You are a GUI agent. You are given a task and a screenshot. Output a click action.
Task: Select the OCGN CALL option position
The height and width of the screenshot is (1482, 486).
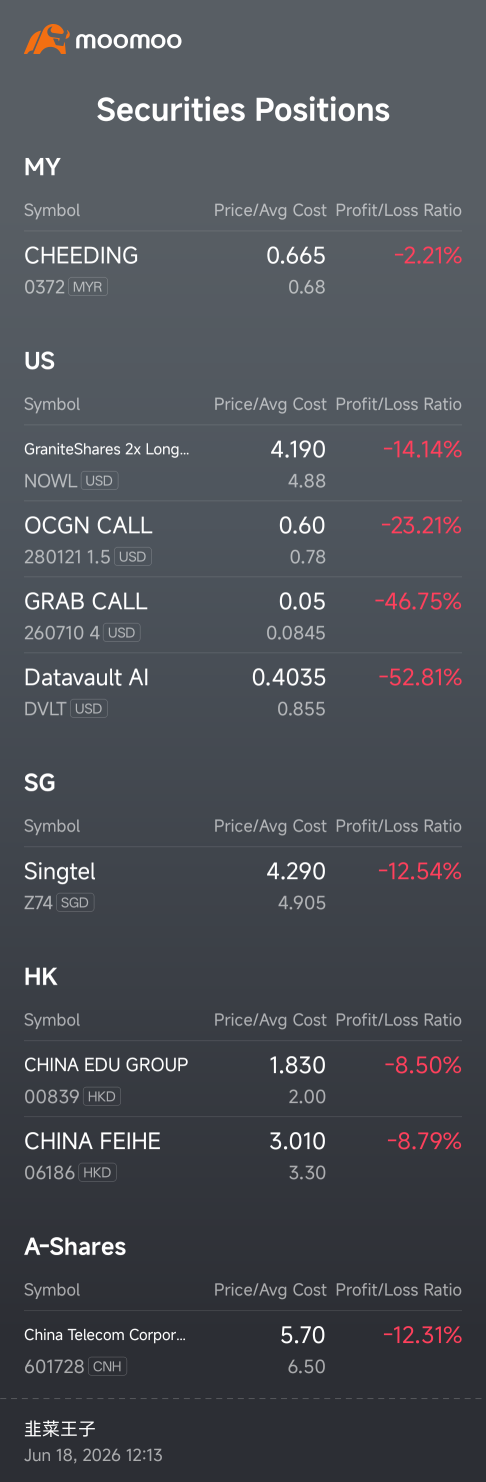click(x=243, y=540)
